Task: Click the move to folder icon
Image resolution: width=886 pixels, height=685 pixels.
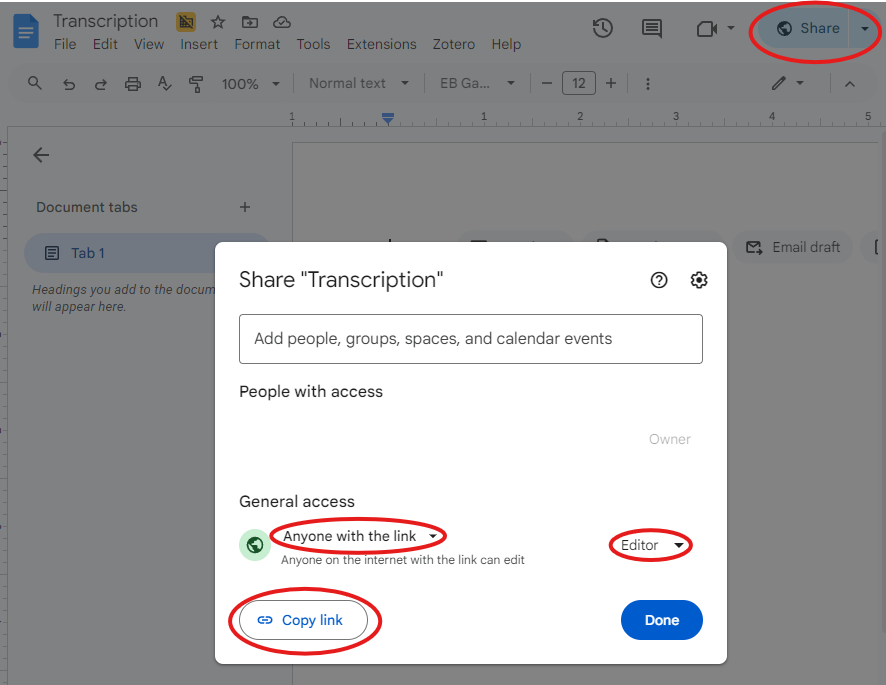Action: 250,22
